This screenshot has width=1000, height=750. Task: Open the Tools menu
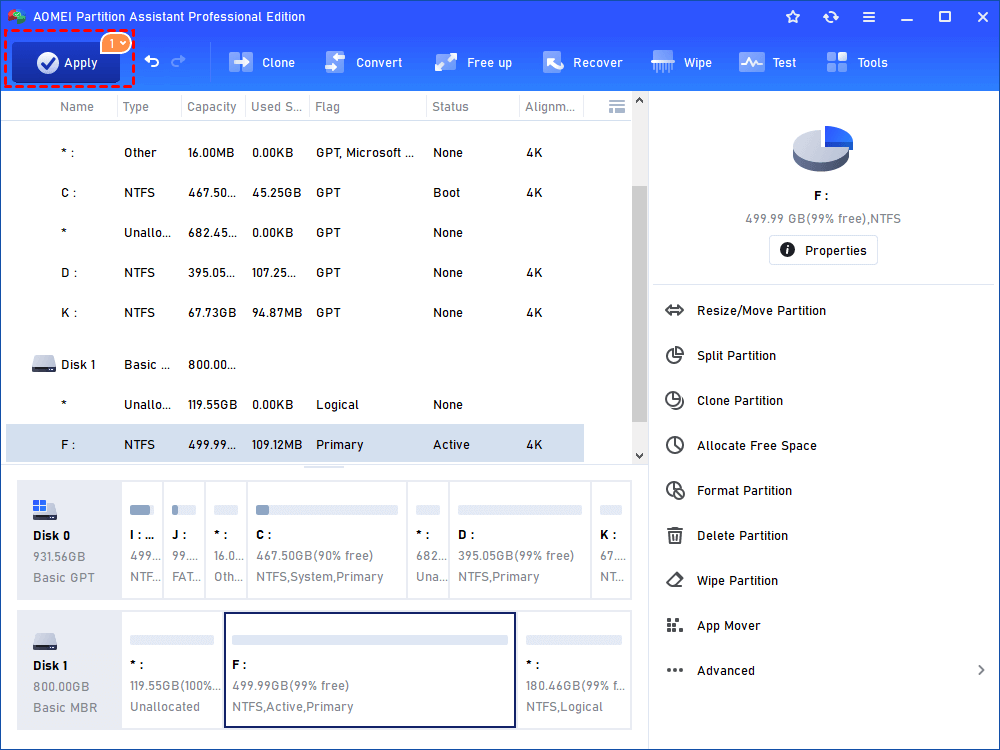(857, 62)
